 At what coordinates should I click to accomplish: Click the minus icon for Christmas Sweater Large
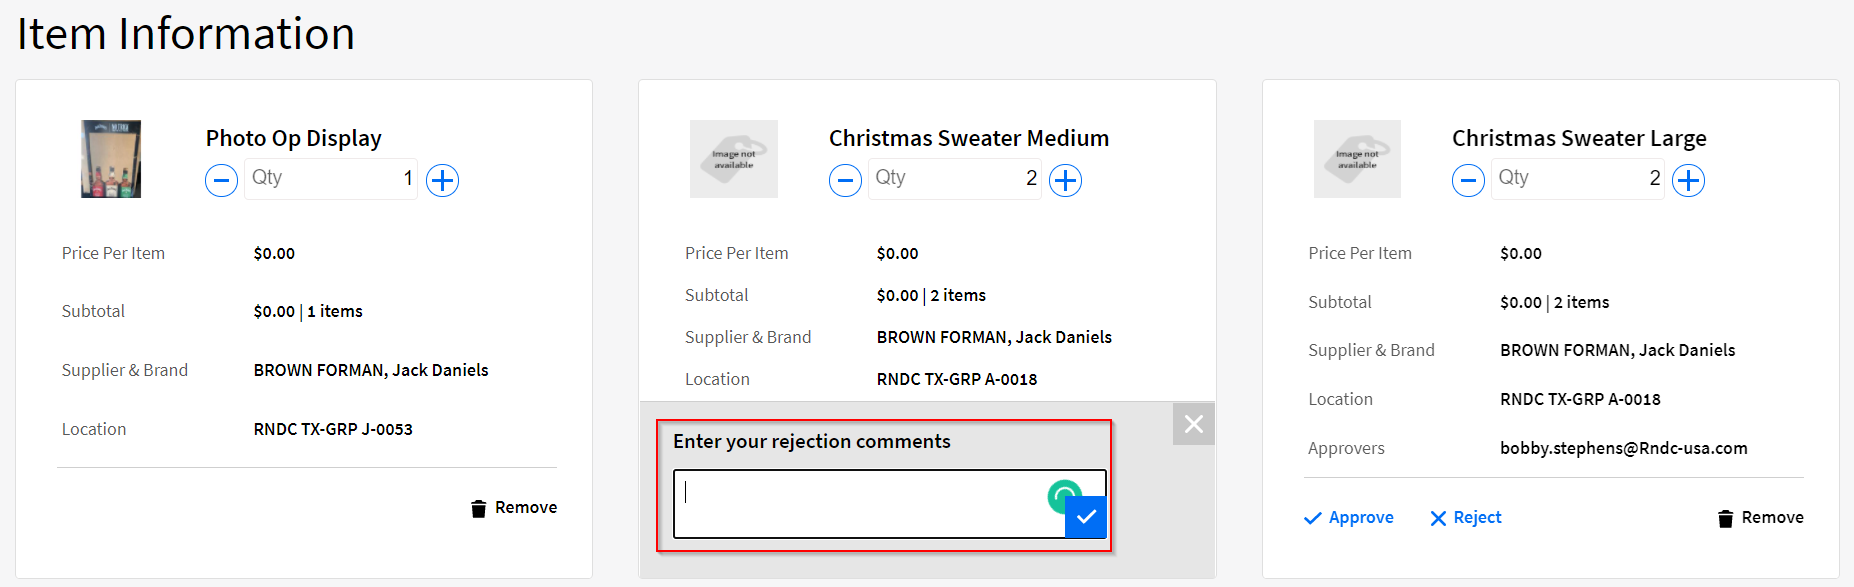coord(1467,180)
